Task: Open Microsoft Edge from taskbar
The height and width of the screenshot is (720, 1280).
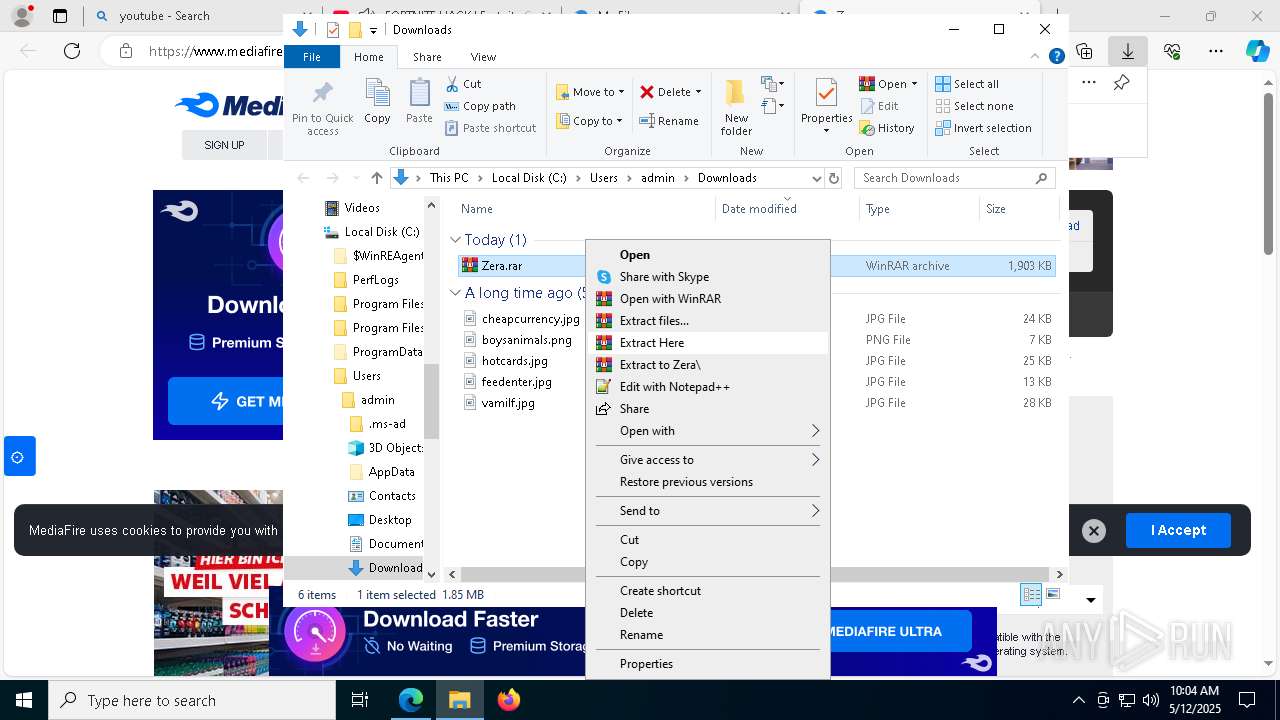Action: click(411, 700)
